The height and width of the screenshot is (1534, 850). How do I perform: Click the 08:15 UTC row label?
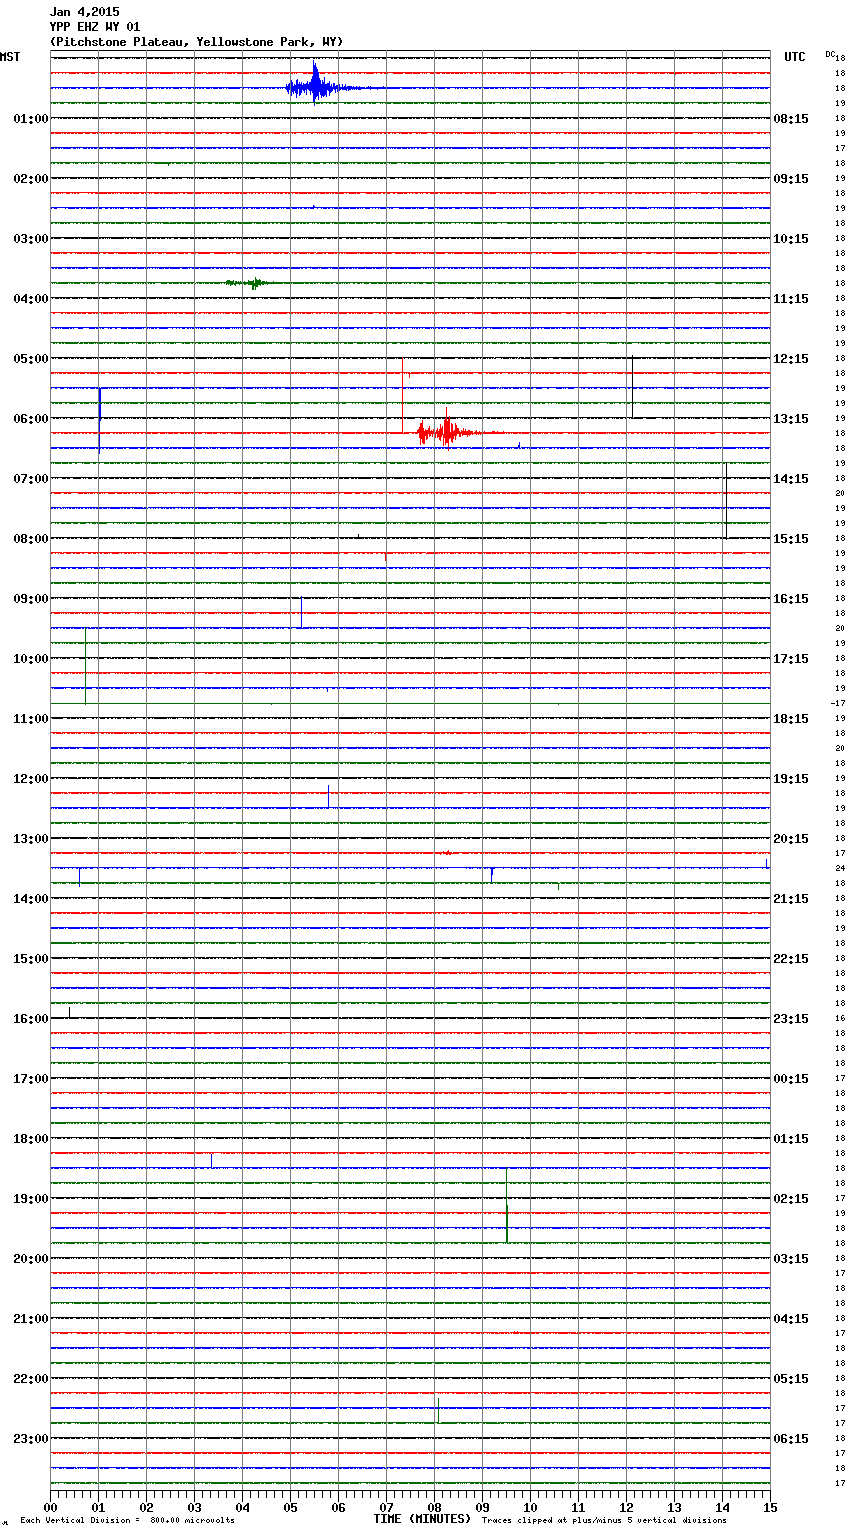pos(791,119)
